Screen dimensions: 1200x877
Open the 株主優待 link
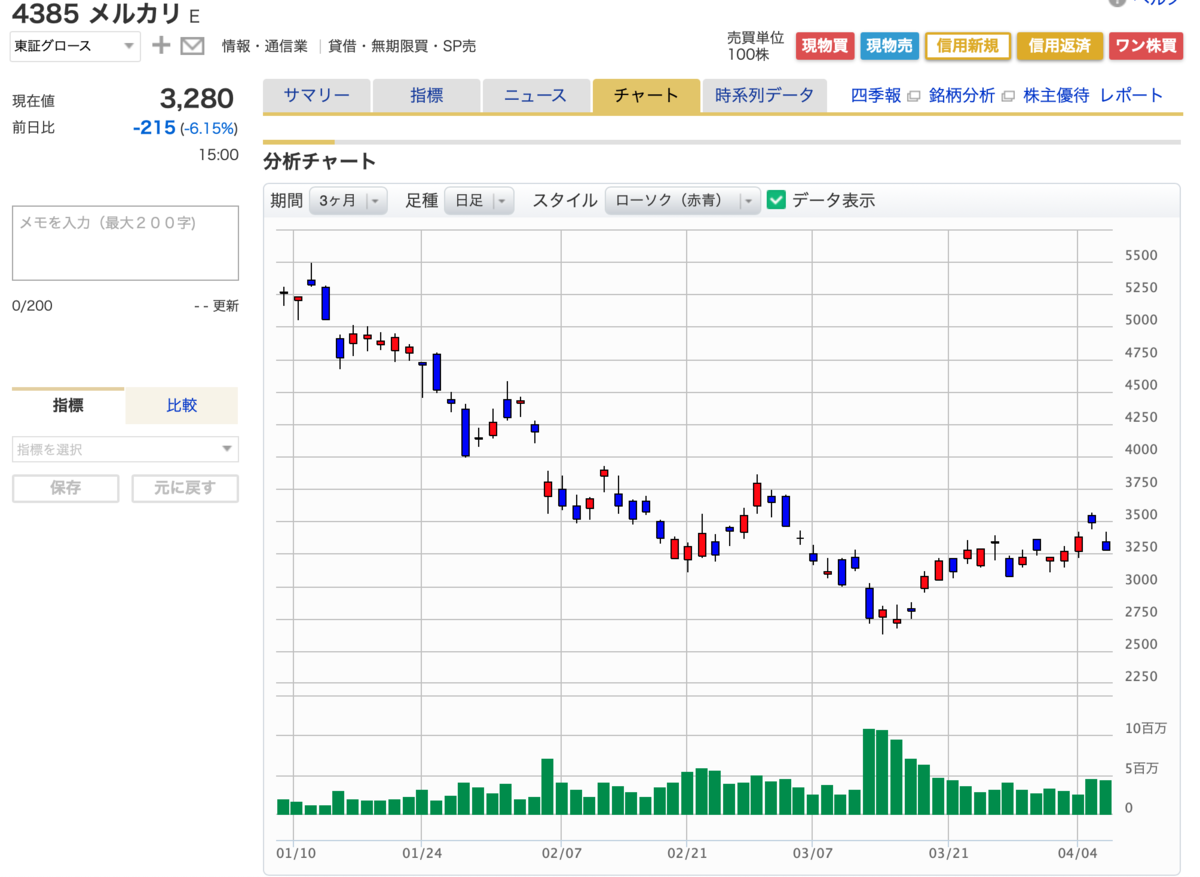(1056, 96)
